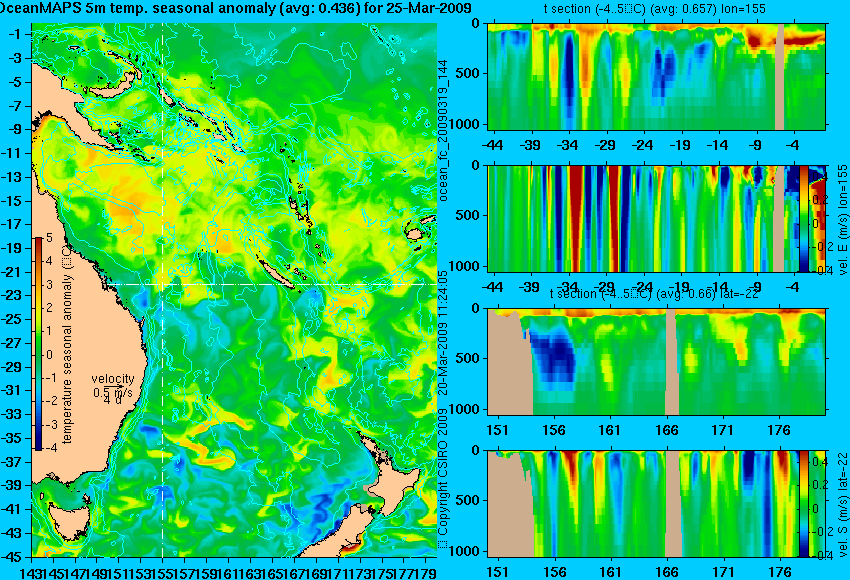Click the 't section ... lat=-22' plot title
This screenshot has height=580, width=850.
(x=654, y=294)
